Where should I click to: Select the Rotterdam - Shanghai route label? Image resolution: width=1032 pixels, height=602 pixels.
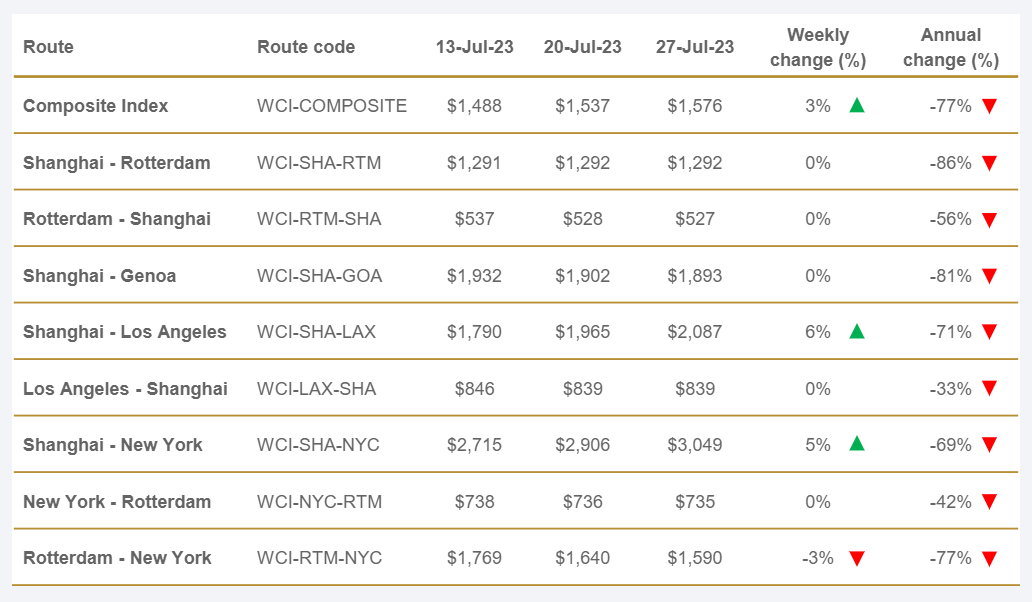tap(116, 219)
